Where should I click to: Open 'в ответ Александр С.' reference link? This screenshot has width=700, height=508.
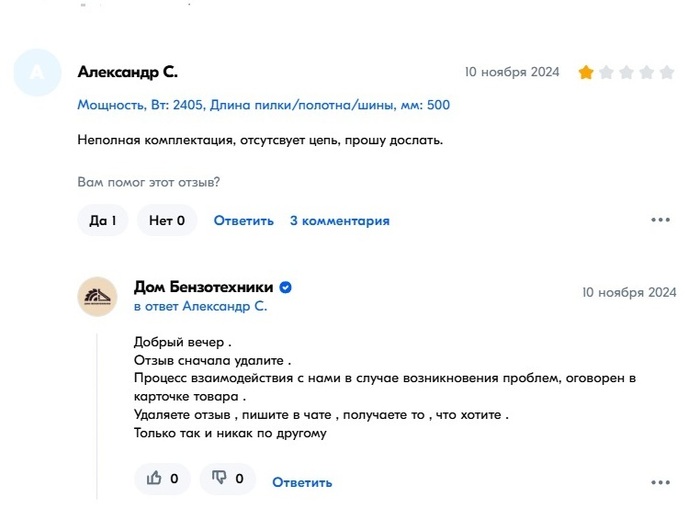(x=200, y=306)
